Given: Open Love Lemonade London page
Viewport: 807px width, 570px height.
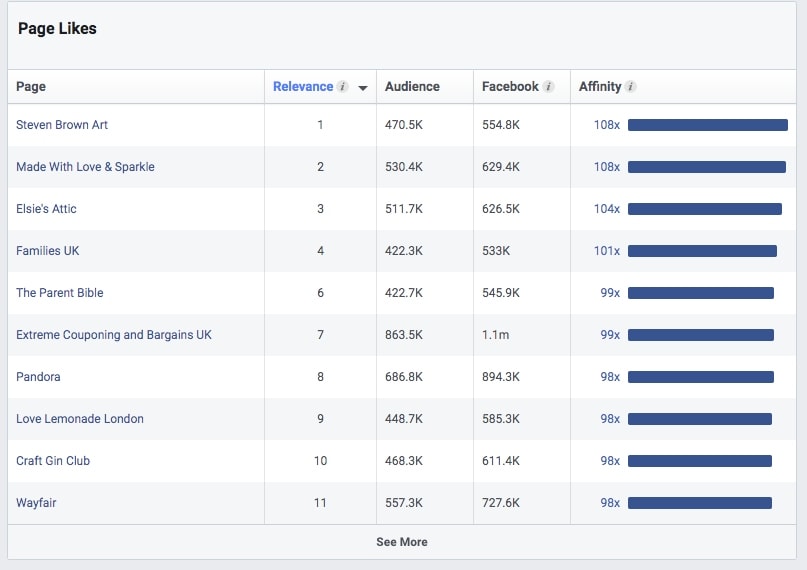Looking at the screenshot, I should (x=80, y=419).
